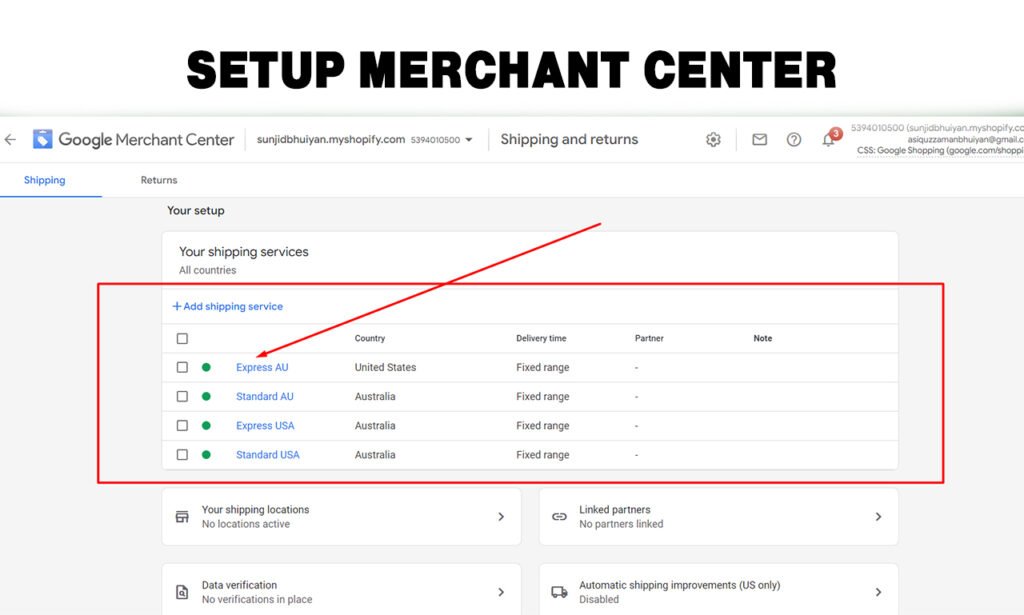The image size is (1024, 615).
Task: Click the green status dot for Standard USA
Action: coord(206,454)
